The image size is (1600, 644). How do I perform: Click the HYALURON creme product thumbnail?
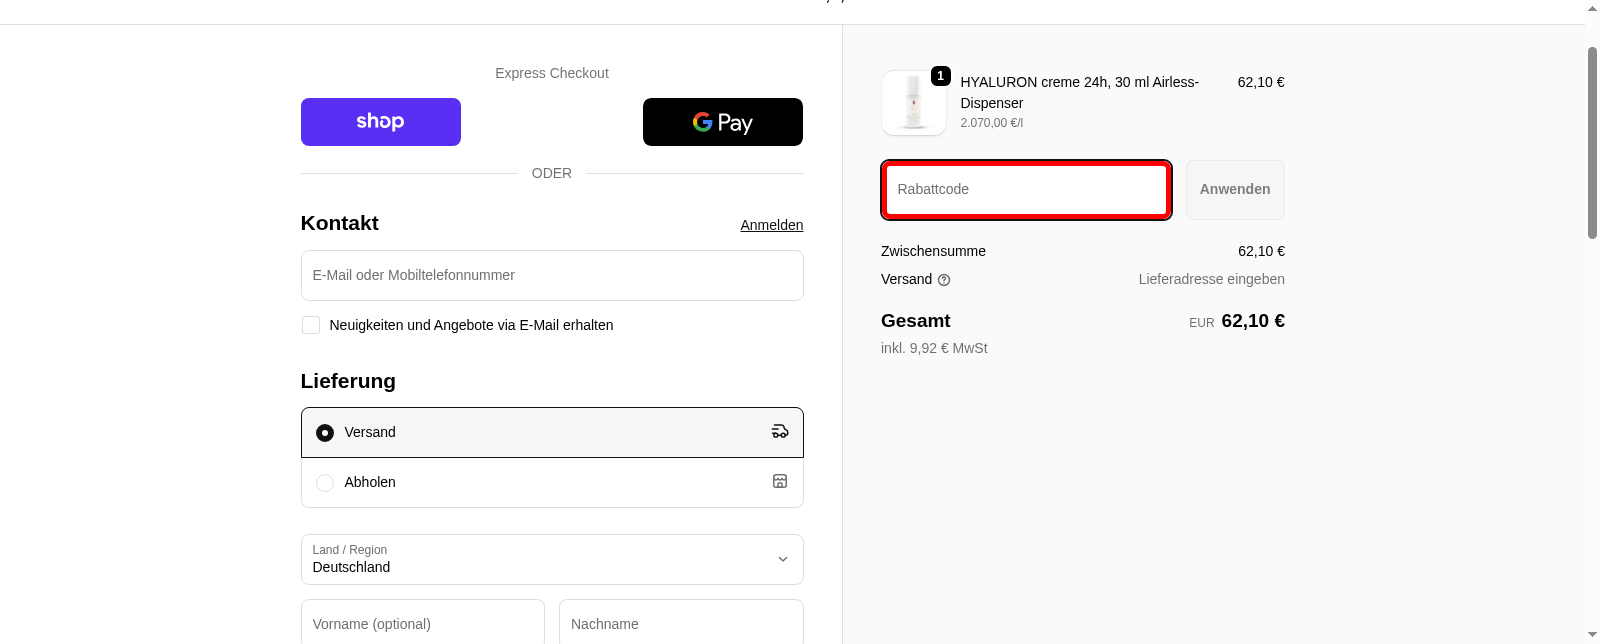(x=913, y=103)
